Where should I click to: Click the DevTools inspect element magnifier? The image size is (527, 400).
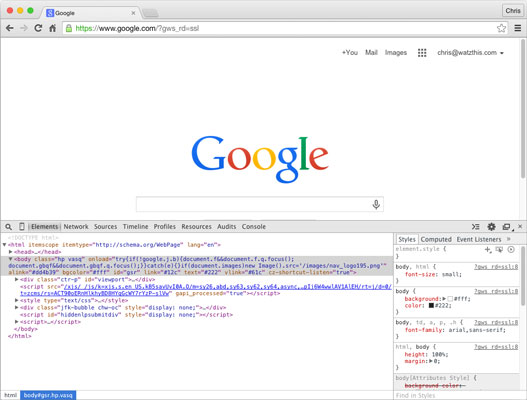tap(8, 227)
